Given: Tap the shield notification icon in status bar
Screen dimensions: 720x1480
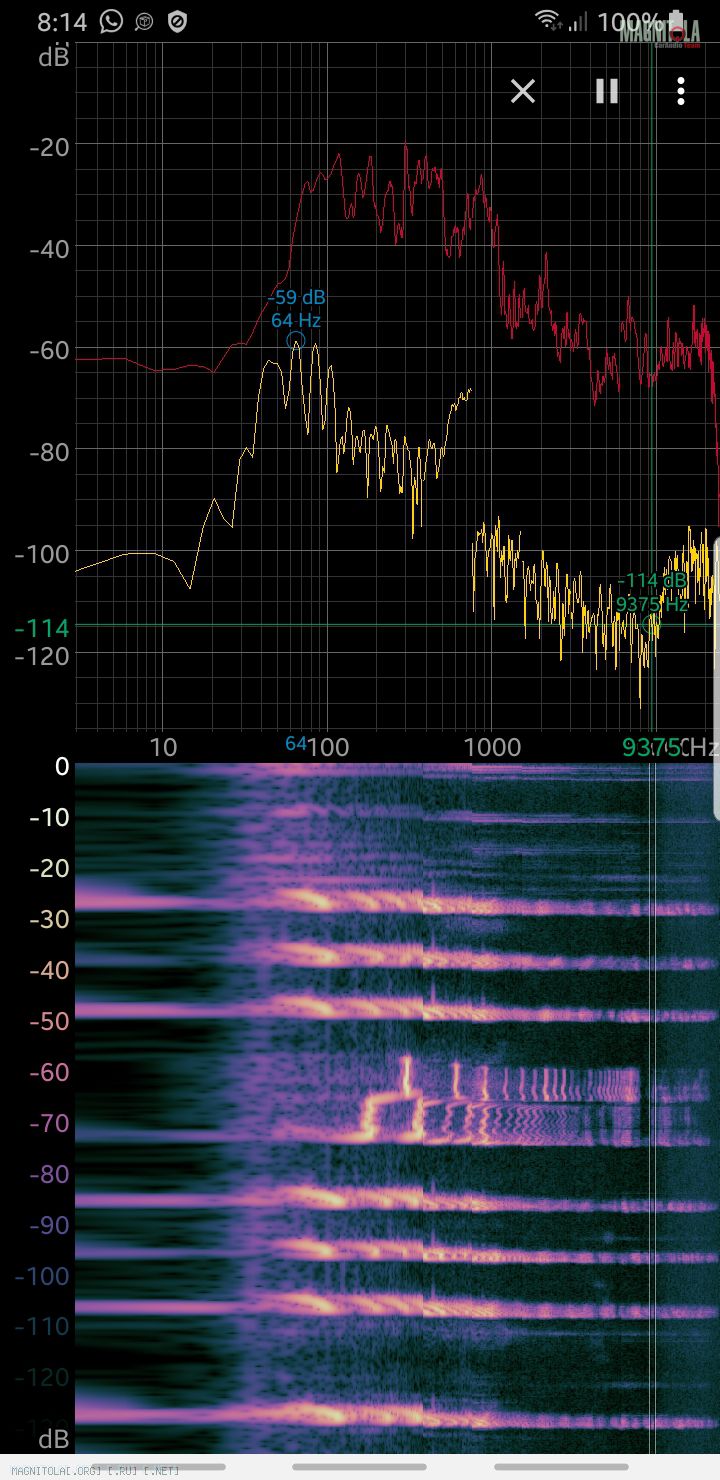Looking at the screenshot, I should click(177, 21).
